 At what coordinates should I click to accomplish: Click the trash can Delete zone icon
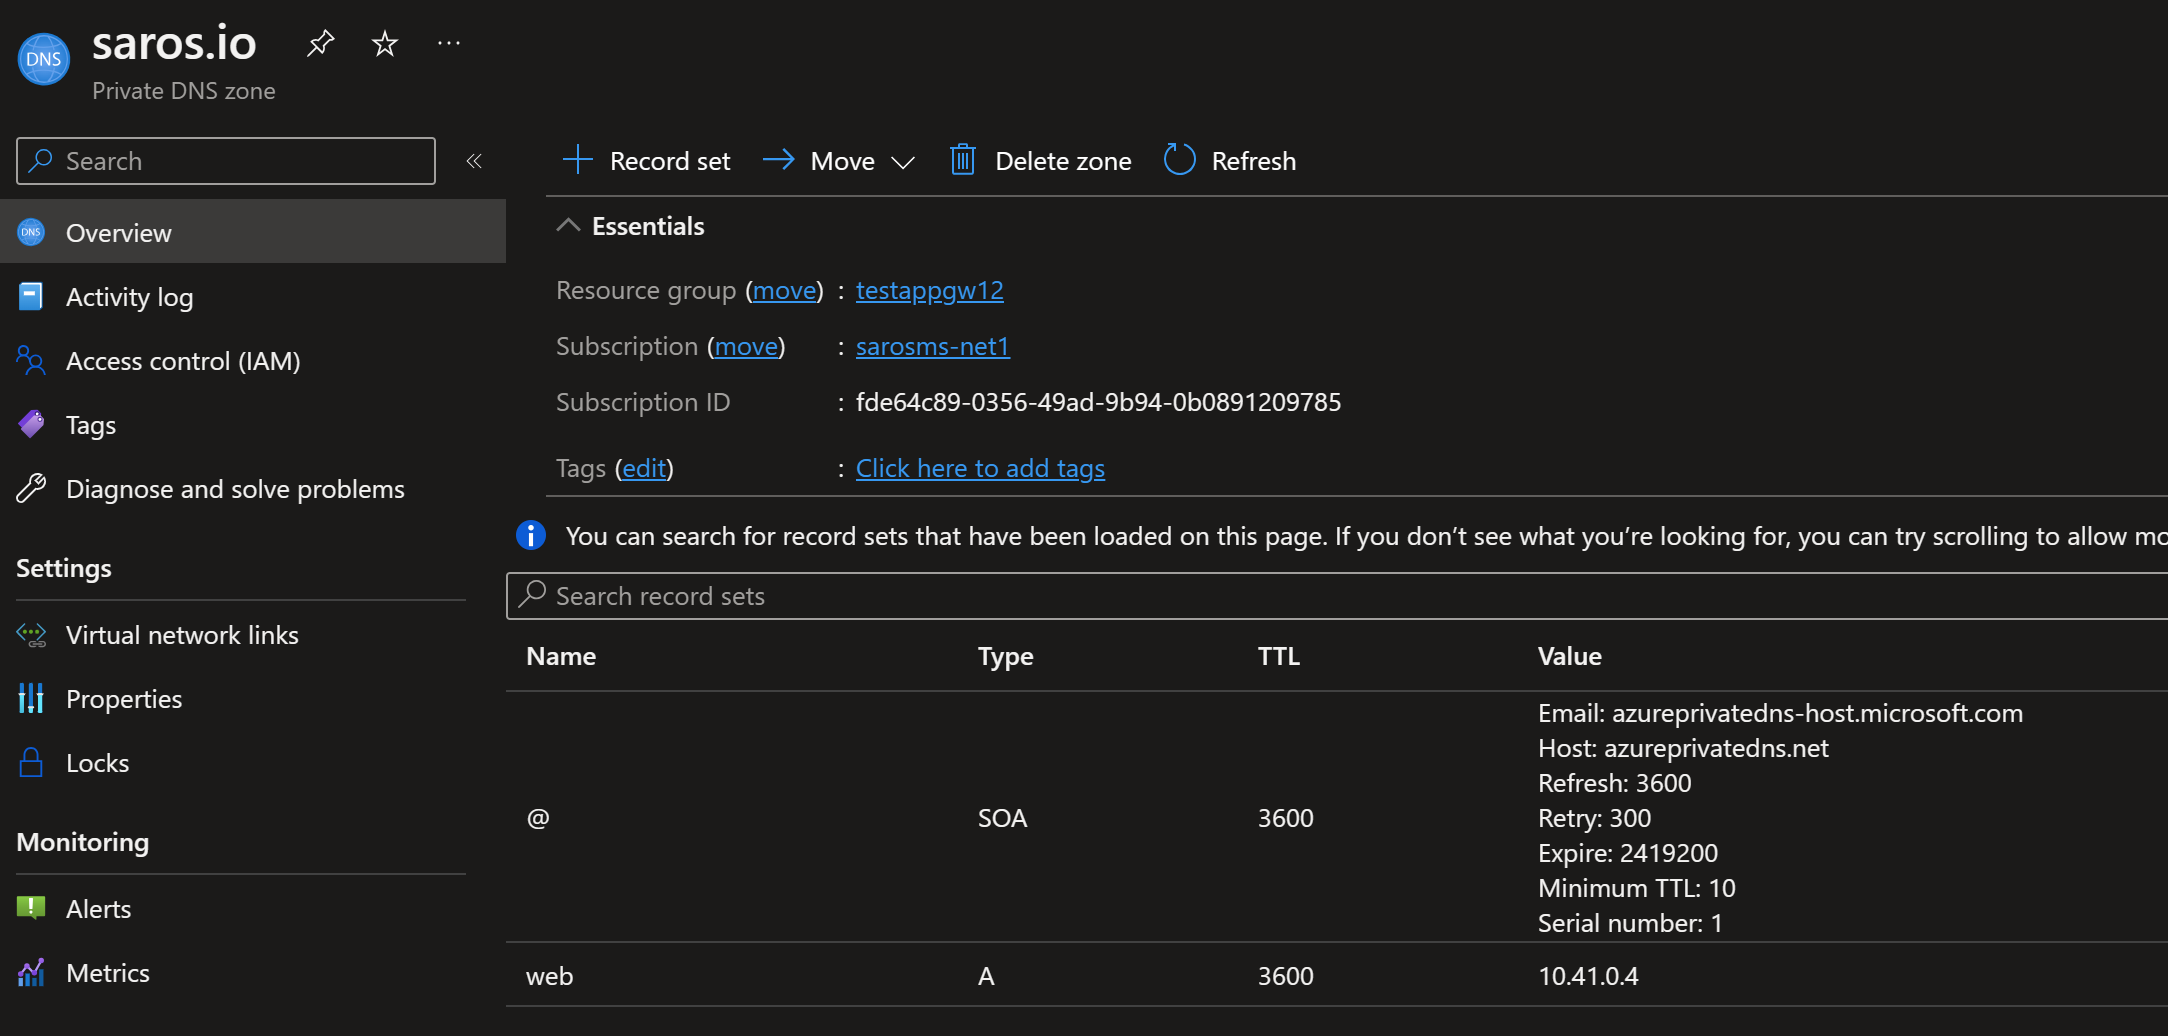(963, 160)
